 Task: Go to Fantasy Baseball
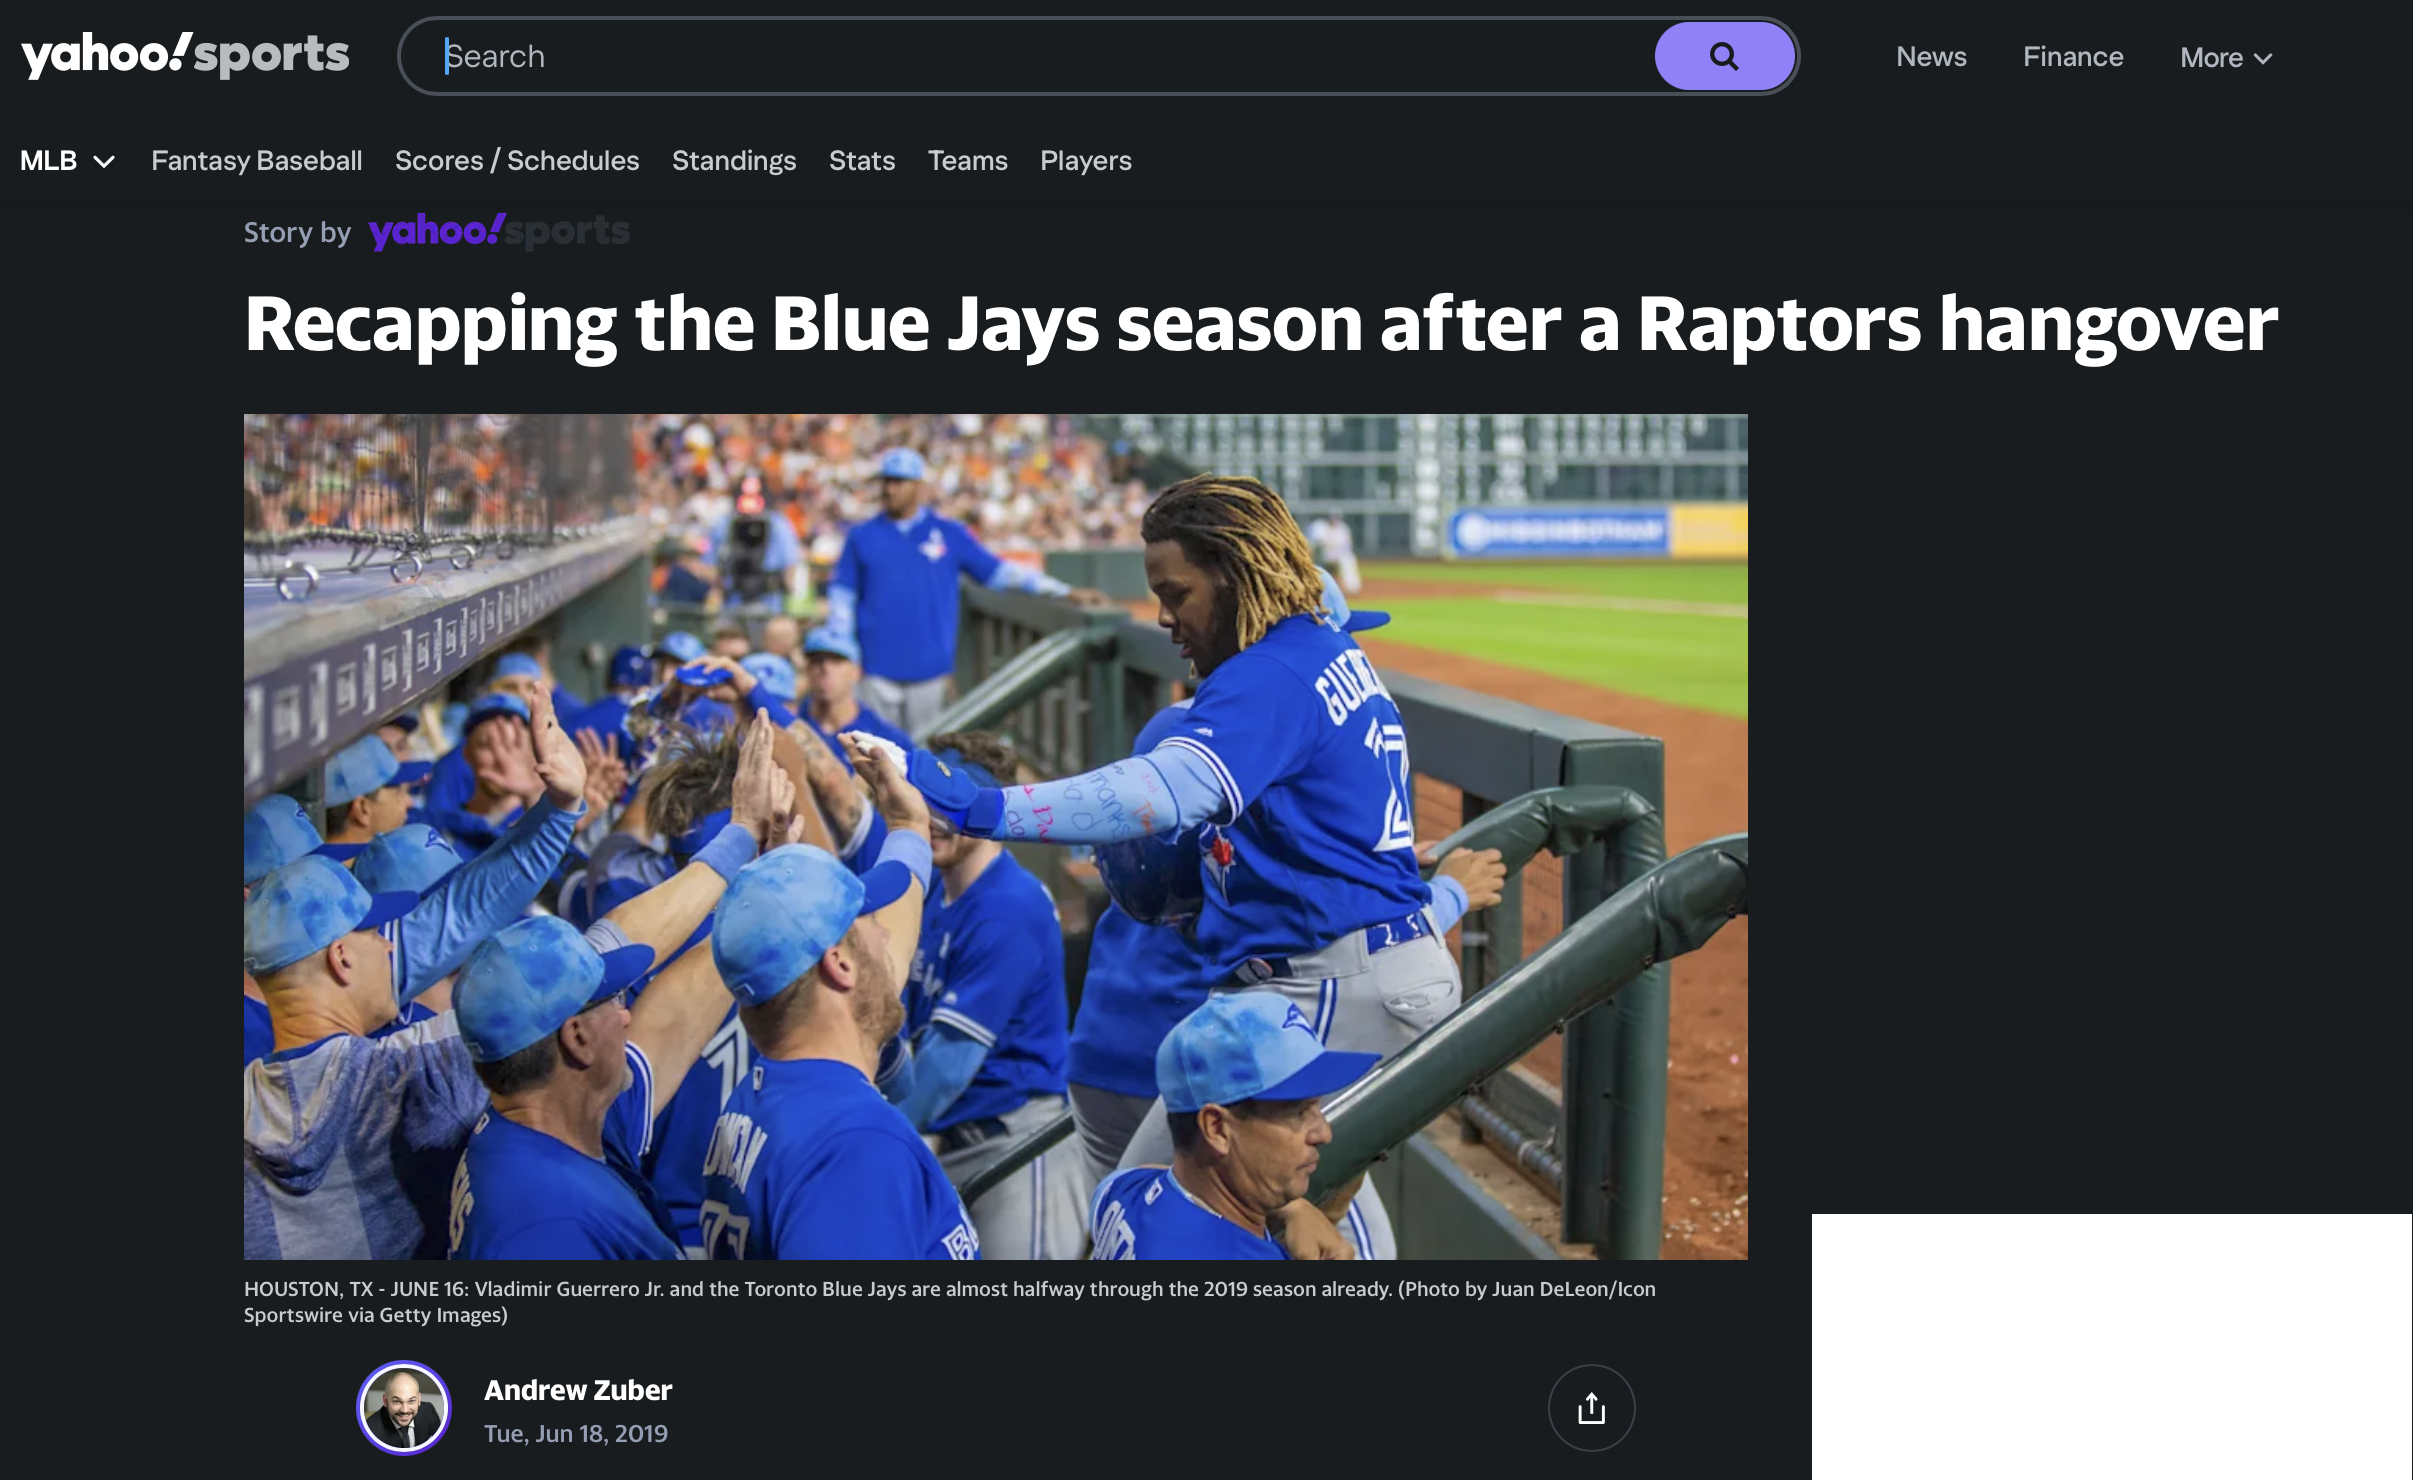pyautogui.click(x=257, y=161)
